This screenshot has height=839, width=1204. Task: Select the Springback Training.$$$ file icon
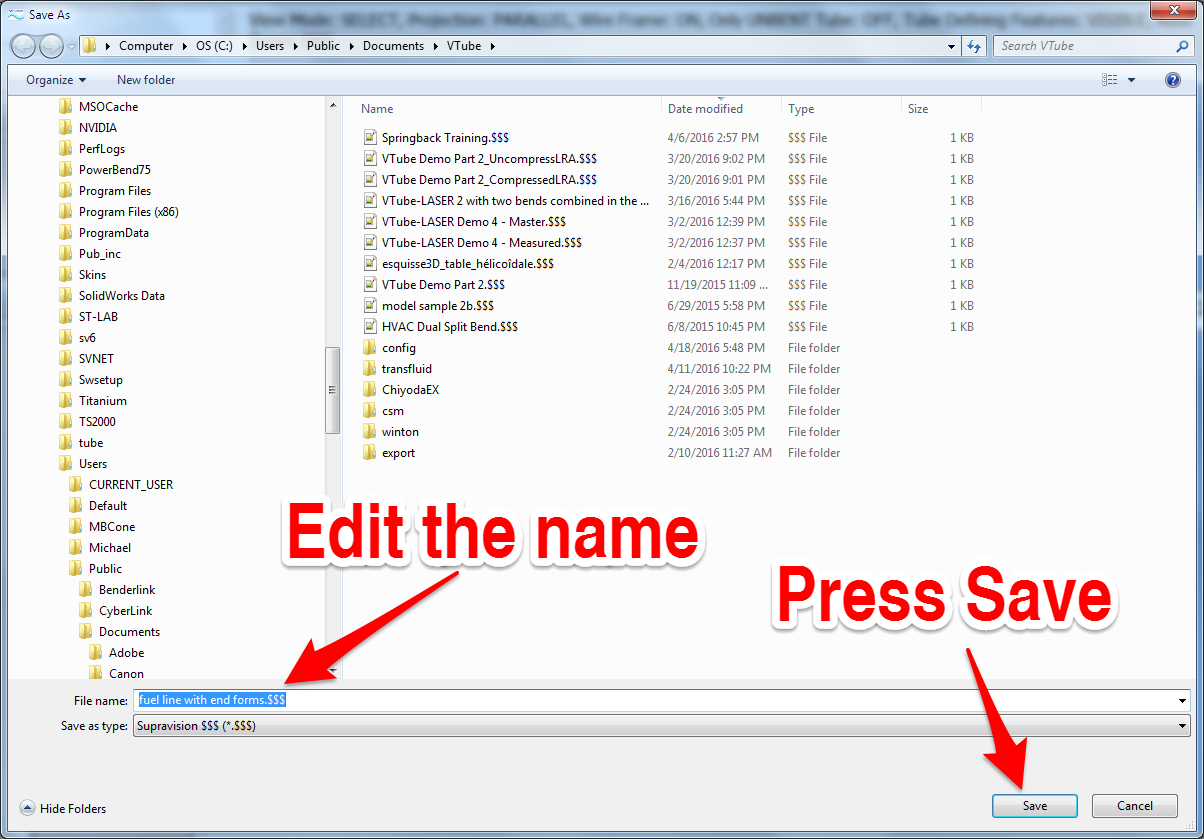(x=370, y=138)
